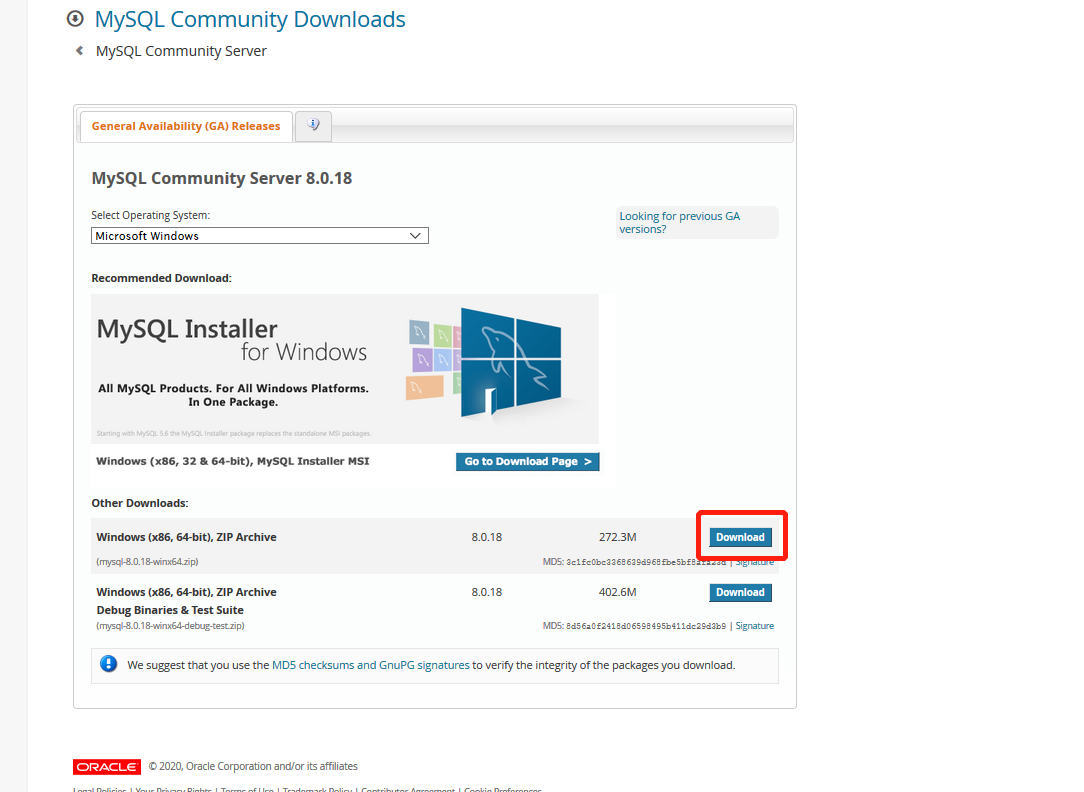Click Go to Download Page button
The image size is (1084, 792).
(x=527, y=462)
